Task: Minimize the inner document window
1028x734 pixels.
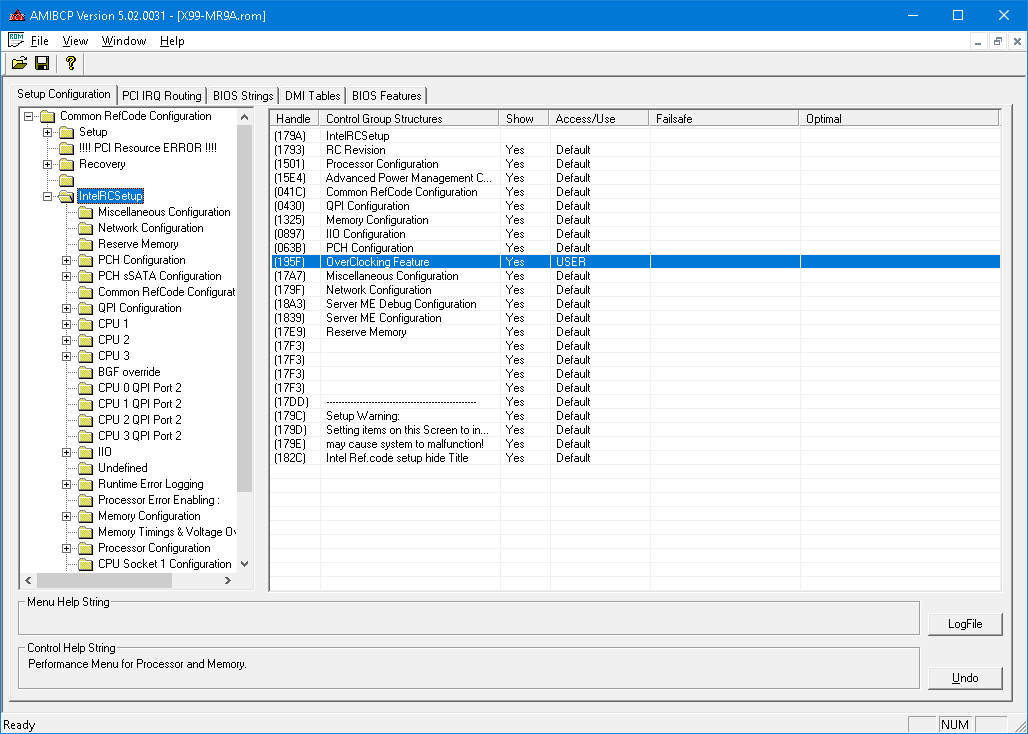Action: (978, 41)
